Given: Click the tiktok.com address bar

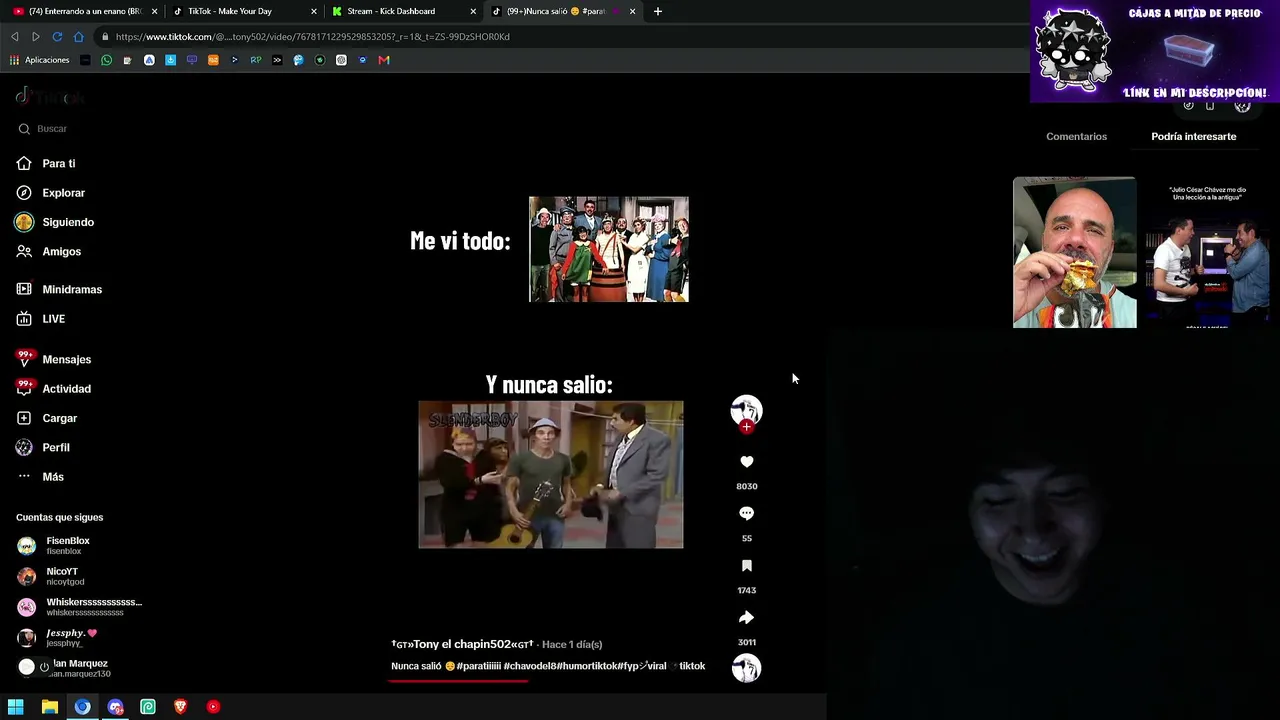Looking at the screenshot, I should (560, 37).
